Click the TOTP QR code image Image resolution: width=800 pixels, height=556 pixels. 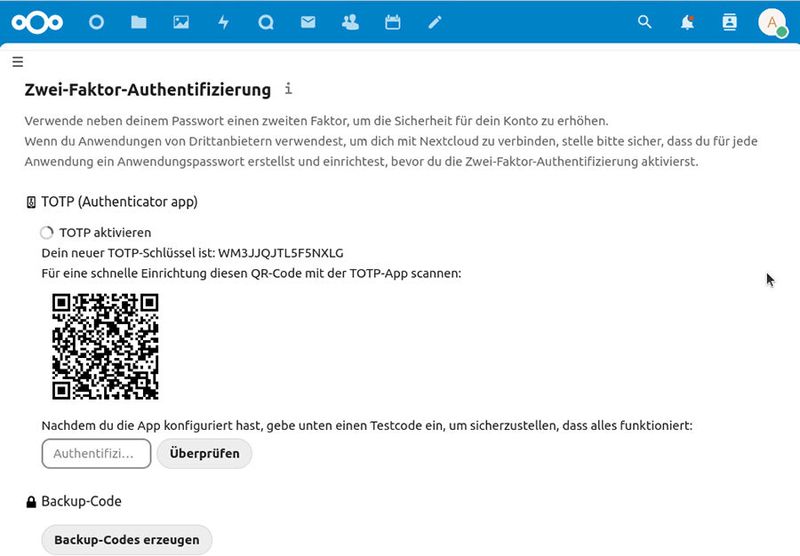tap(105, 346)
